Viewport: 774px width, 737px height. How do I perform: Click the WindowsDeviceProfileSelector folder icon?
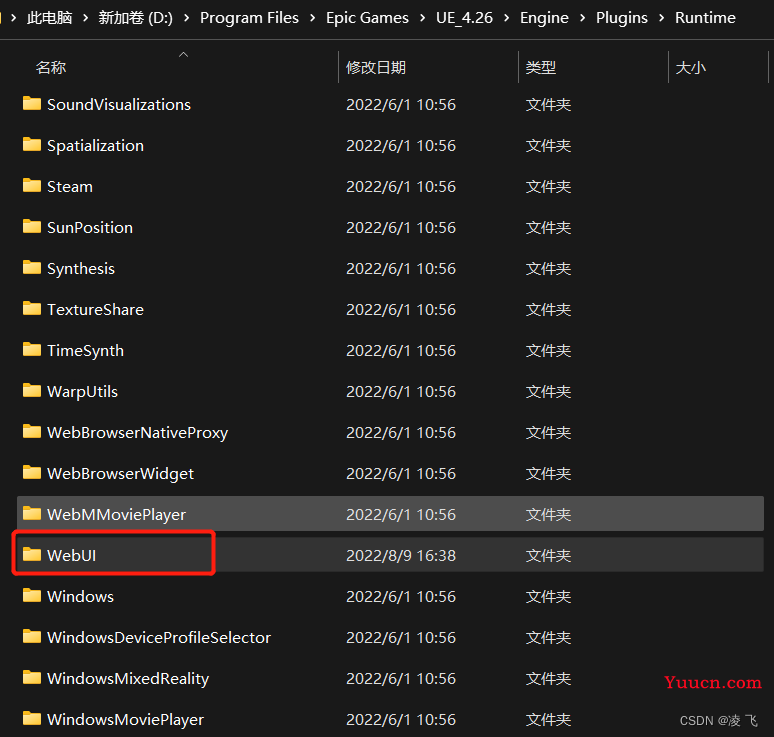32,636
